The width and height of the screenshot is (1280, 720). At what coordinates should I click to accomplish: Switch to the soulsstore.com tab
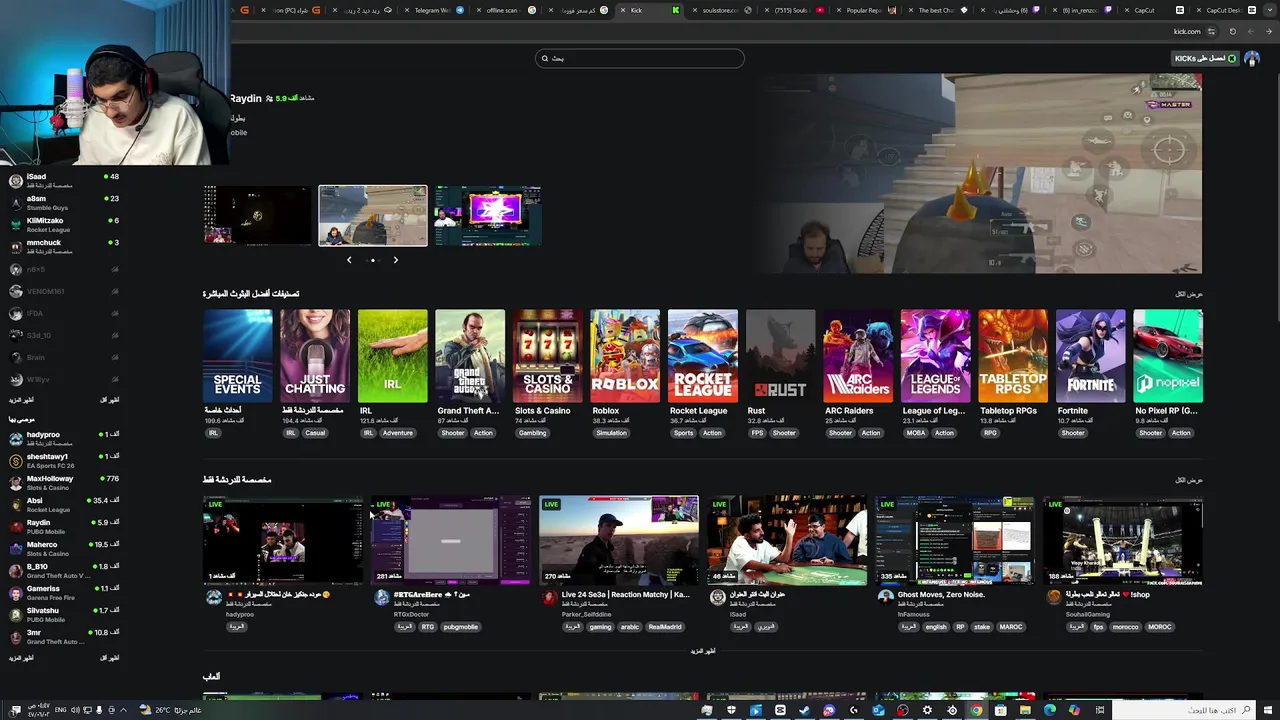click(722, 10)
